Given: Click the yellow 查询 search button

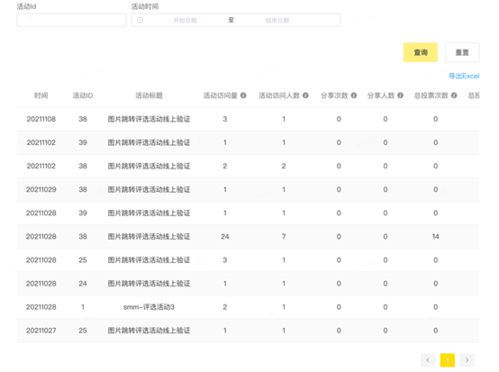Looking at the screenshot, I should click(x=420, y=52).
